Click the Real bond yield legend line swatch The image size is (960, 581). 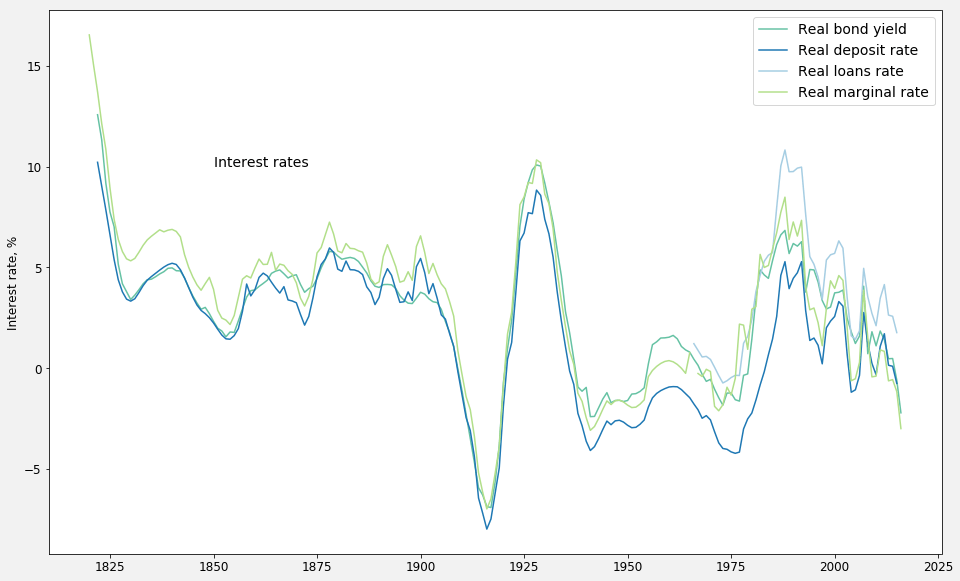click(x=773, y=29)
